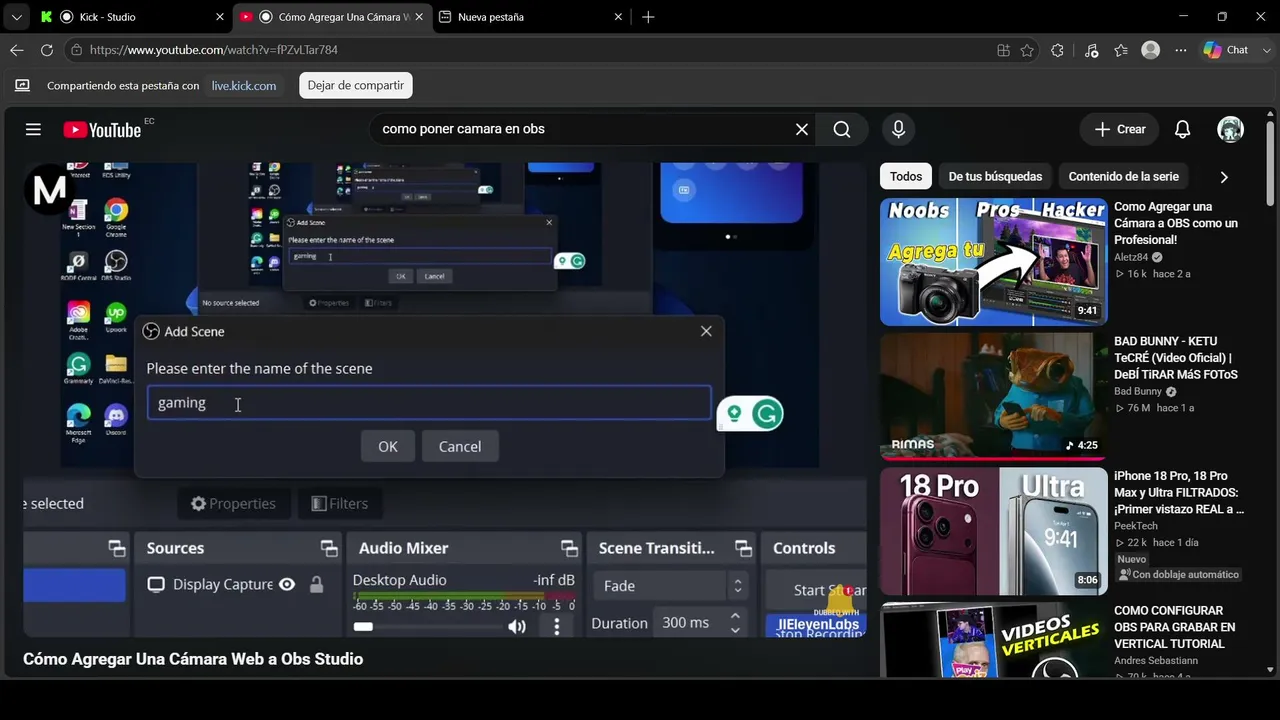Go to YouTube home via logo

click(x=102, y=130)
